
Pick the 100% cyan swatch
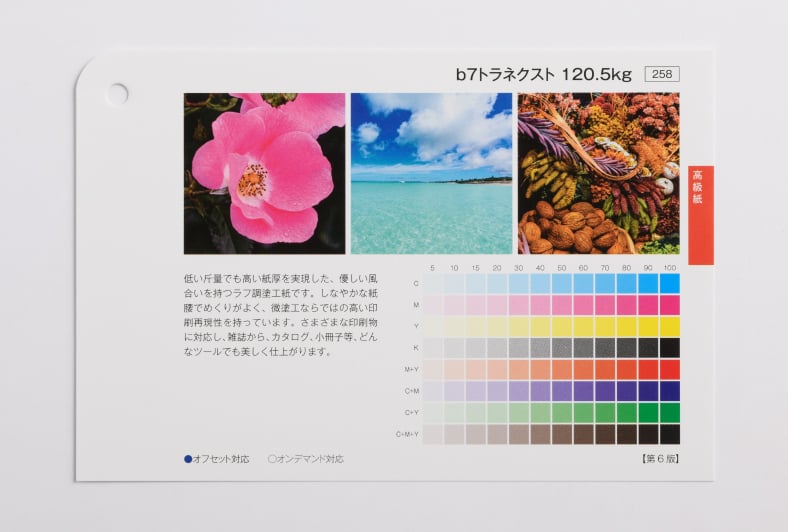coord(669,283)
